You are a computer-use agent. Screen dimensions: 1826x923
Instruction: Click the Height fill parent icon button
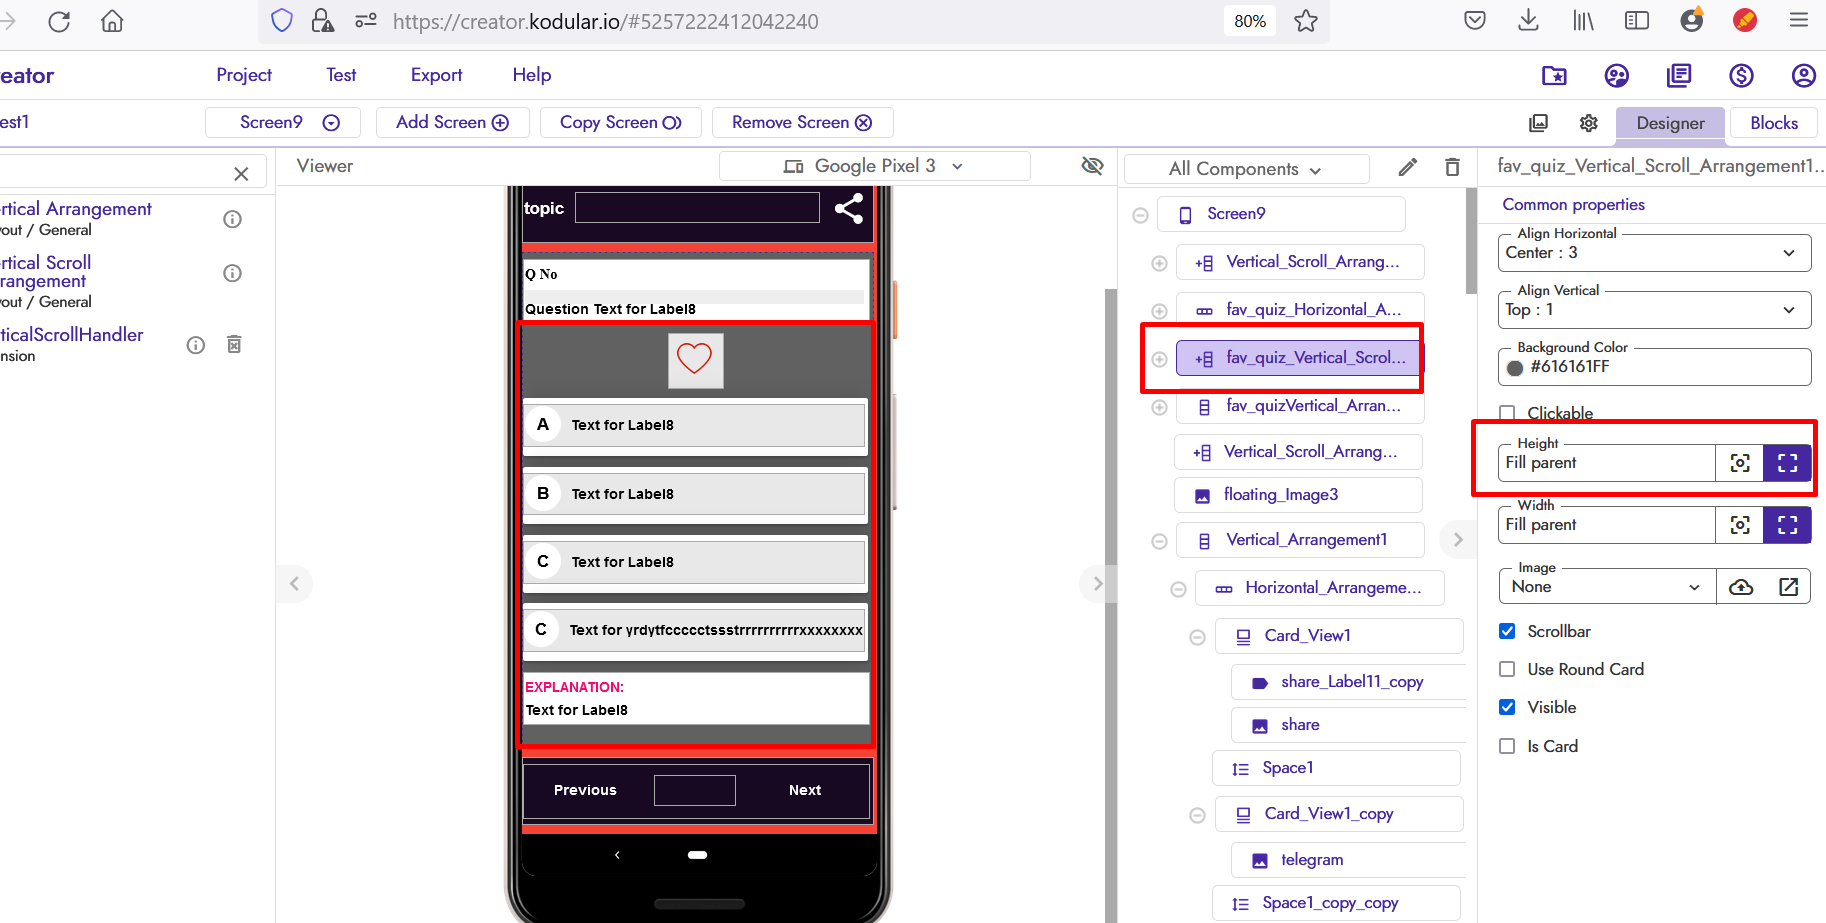coord(1787,463)
